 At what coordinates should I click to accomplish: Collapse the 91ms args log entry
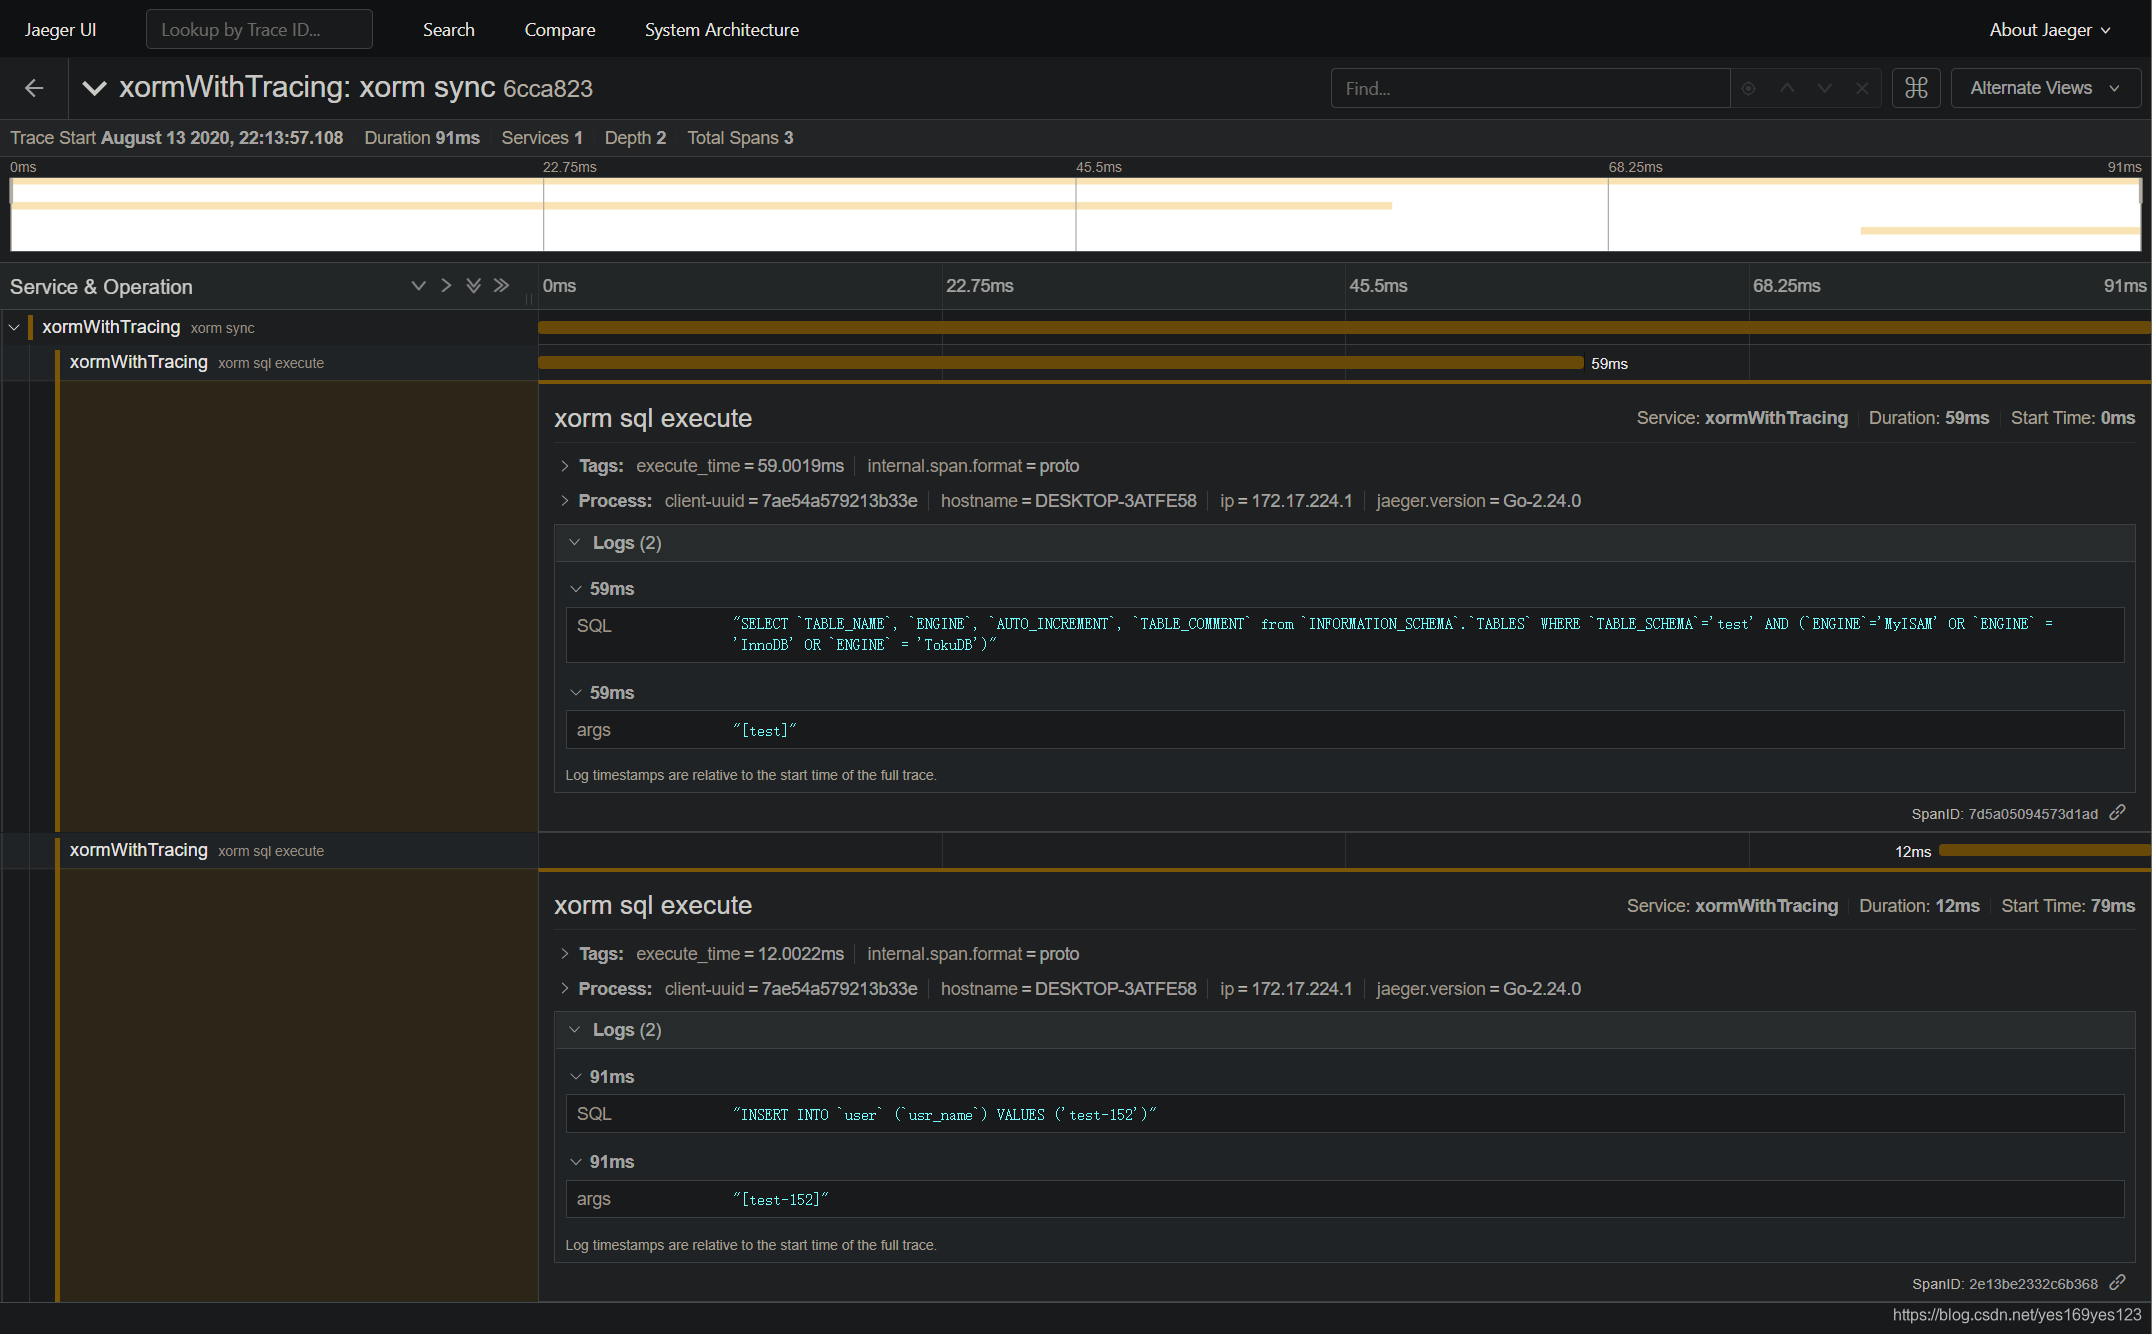575,1162
